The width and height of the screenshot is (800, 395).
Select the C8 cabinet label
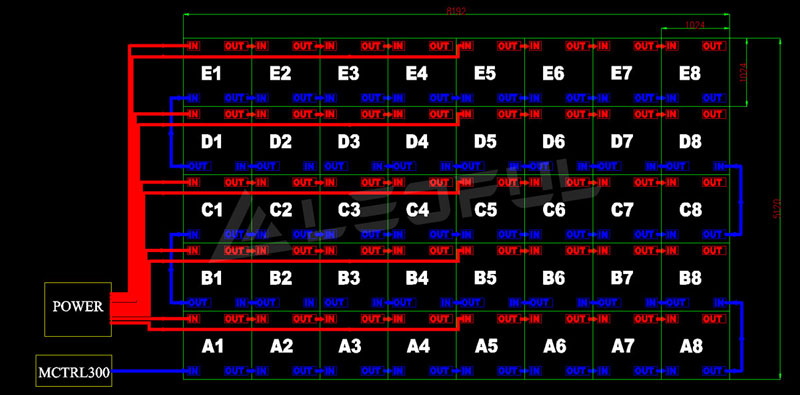690,210
